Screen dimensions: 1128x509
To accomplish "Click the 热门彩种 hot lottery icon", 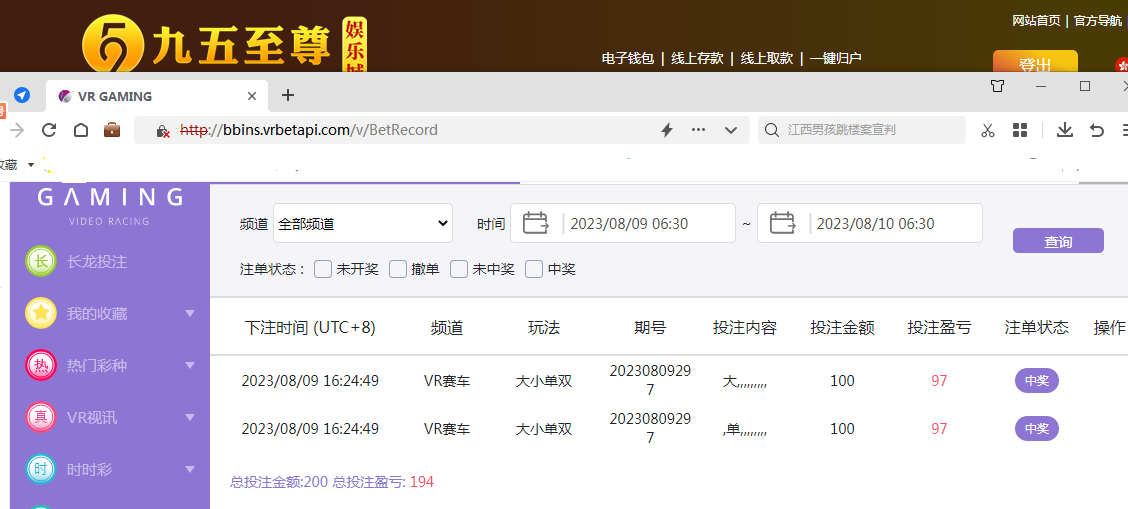I will pyautogui.click(x=41, y=365).
